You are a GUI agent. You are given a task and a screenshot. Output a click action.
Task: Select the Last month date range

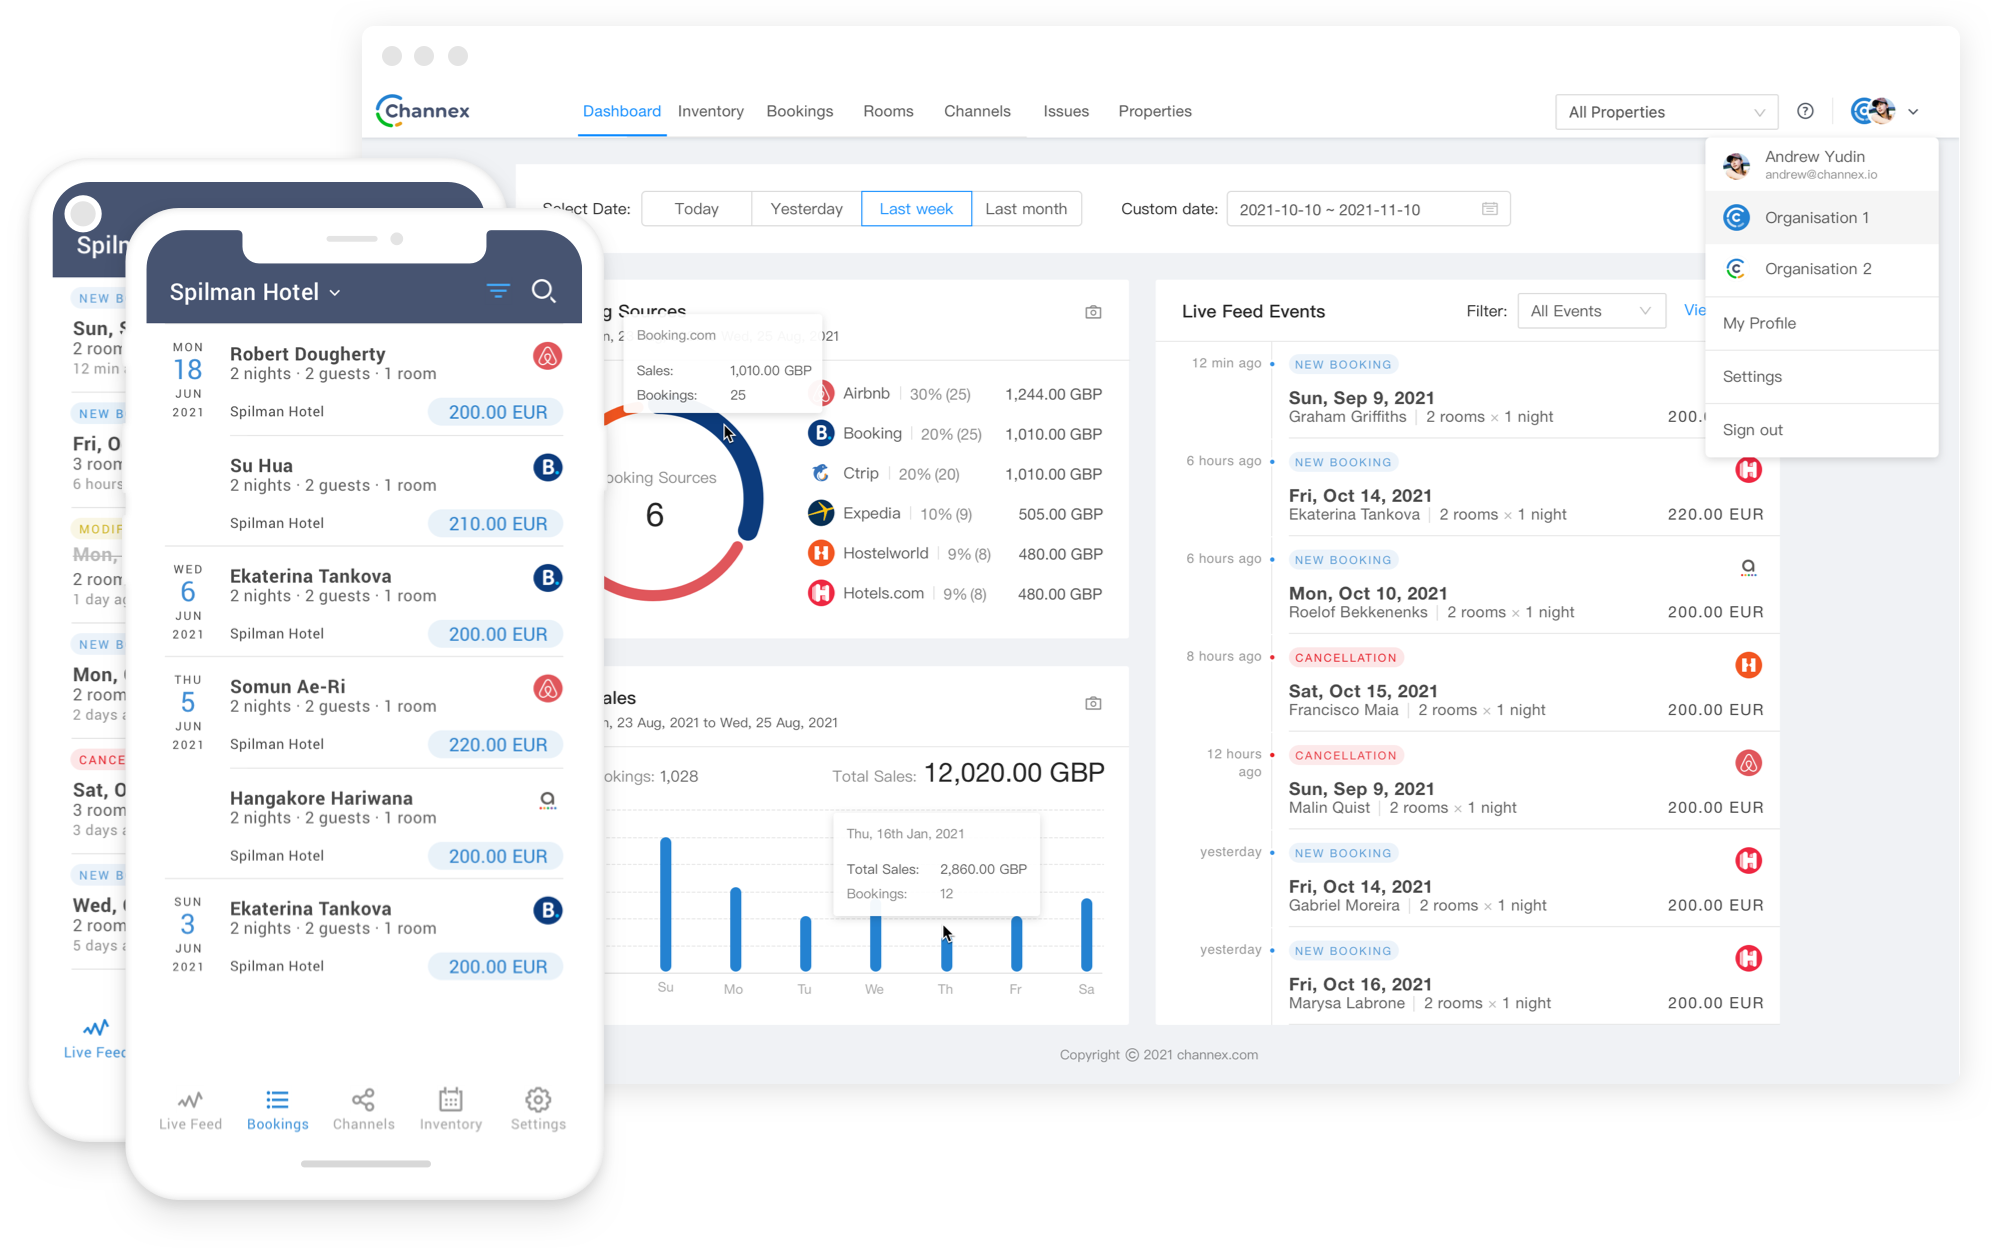tap(1025, 208)
